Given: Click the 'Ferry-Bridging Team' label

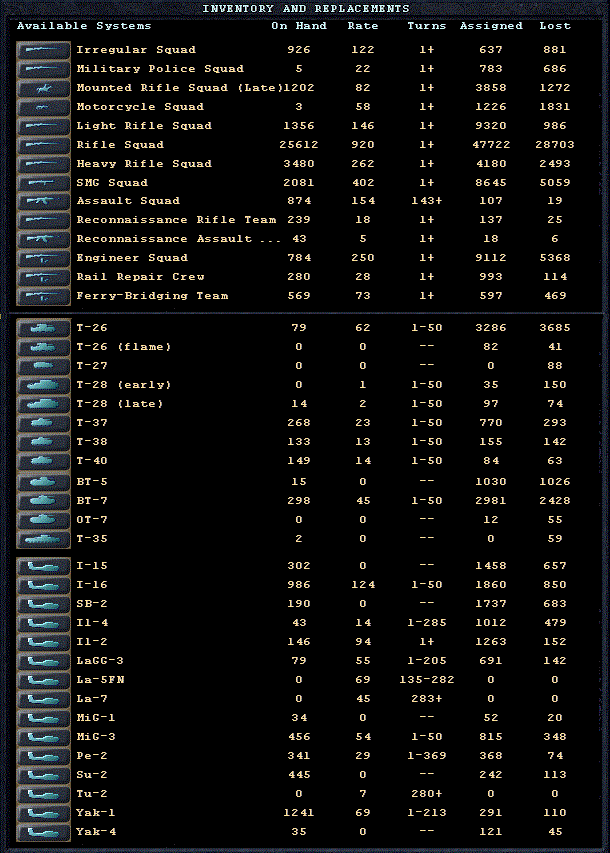Looking at the screenshot, I should pos(152,296).
